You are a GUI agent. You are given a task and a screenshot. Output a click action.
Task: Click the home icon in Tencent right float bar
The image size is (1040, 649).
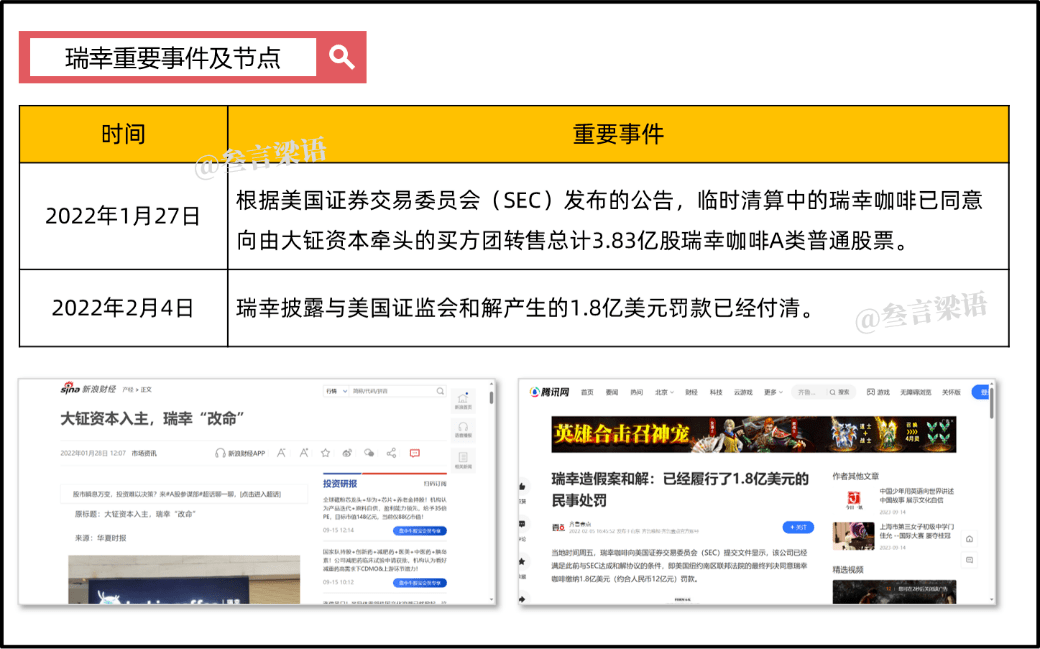(969, 540)
